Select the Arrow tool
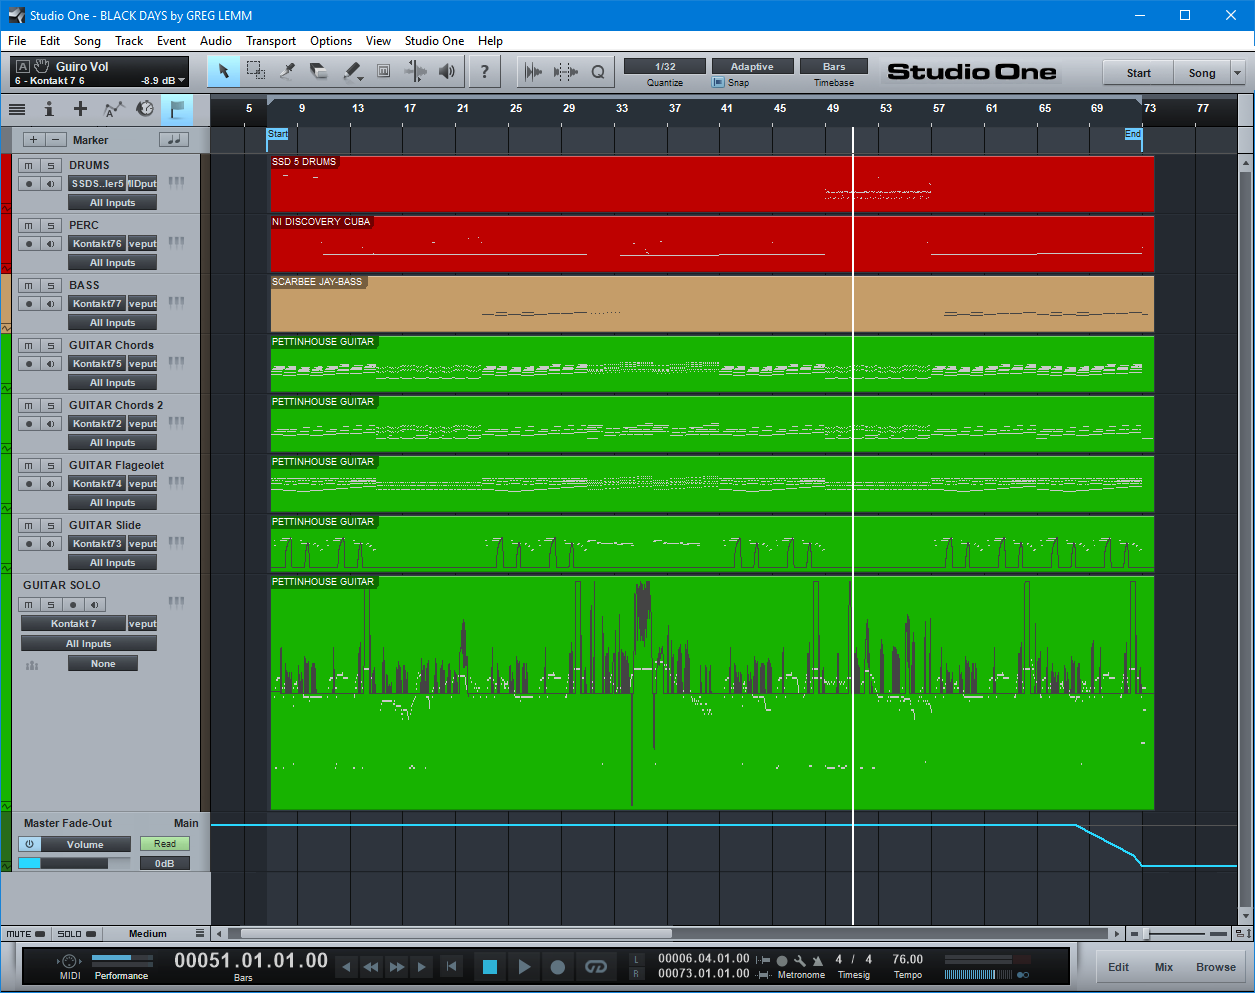 pos(224,71)
